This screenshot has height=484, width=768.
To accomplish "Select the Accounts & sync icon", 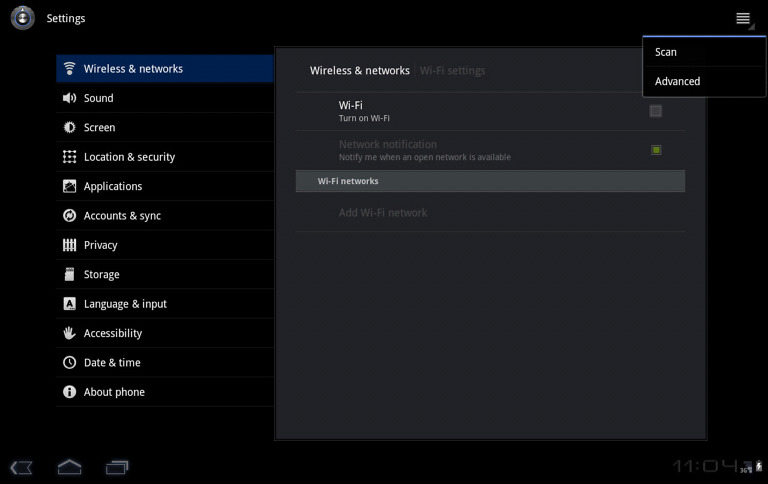I will pos(69,216).
